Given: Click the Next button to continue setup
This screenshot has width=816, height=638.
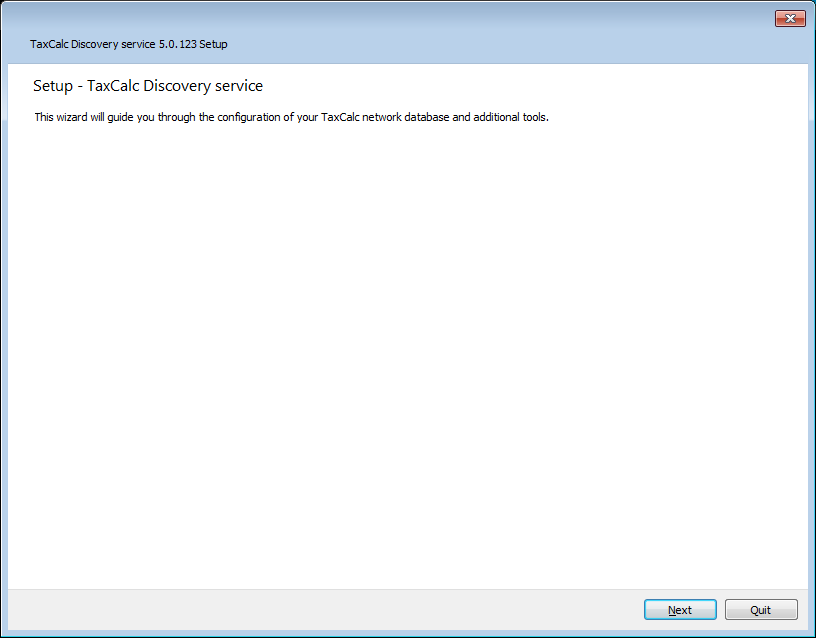Looking at the screenshot, I should coord(680,610).
